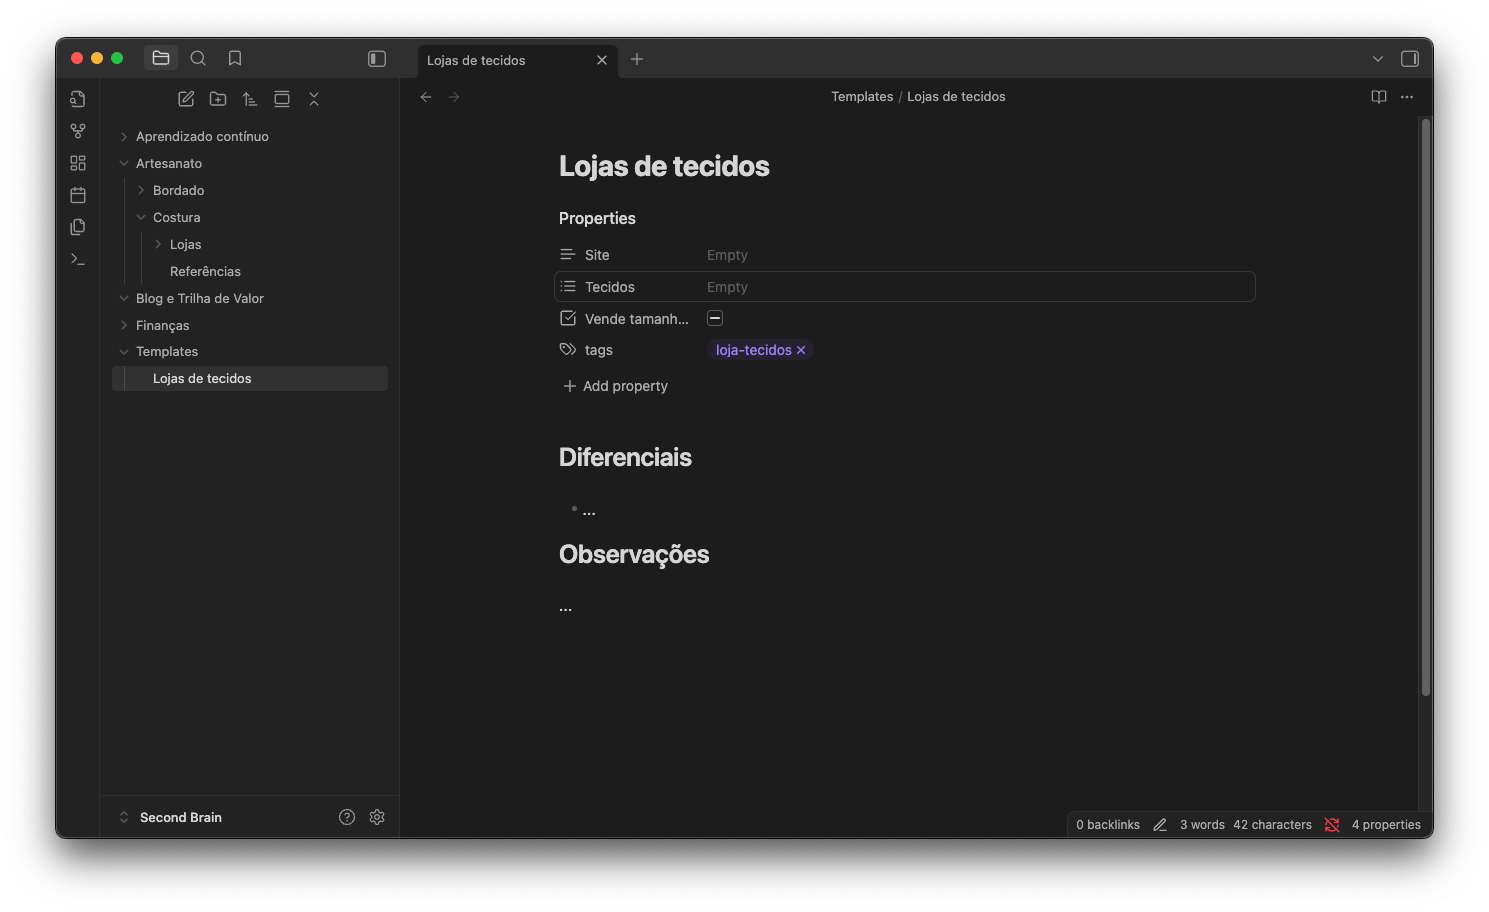Change sort order of notes
The height and width of the screenshot is (912, 1489).
(250, 98)
